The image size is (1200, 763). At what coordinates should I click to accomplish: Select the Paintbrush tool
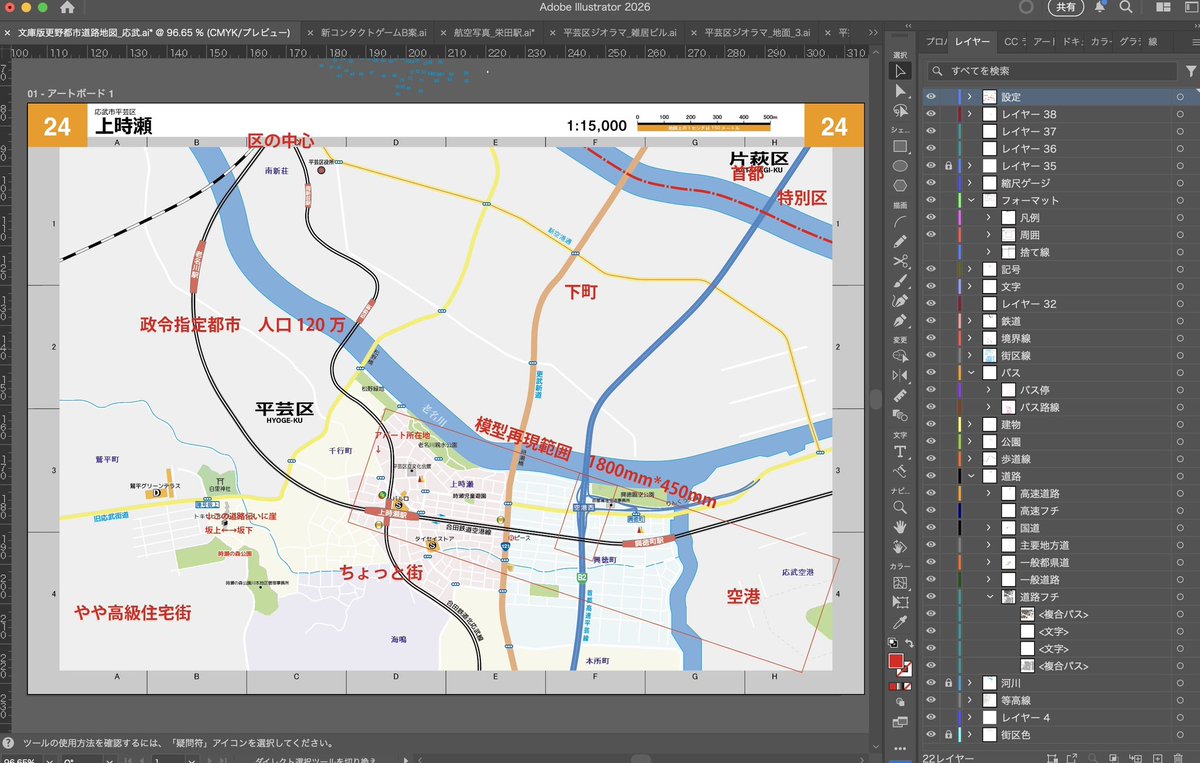click(900, 281)
